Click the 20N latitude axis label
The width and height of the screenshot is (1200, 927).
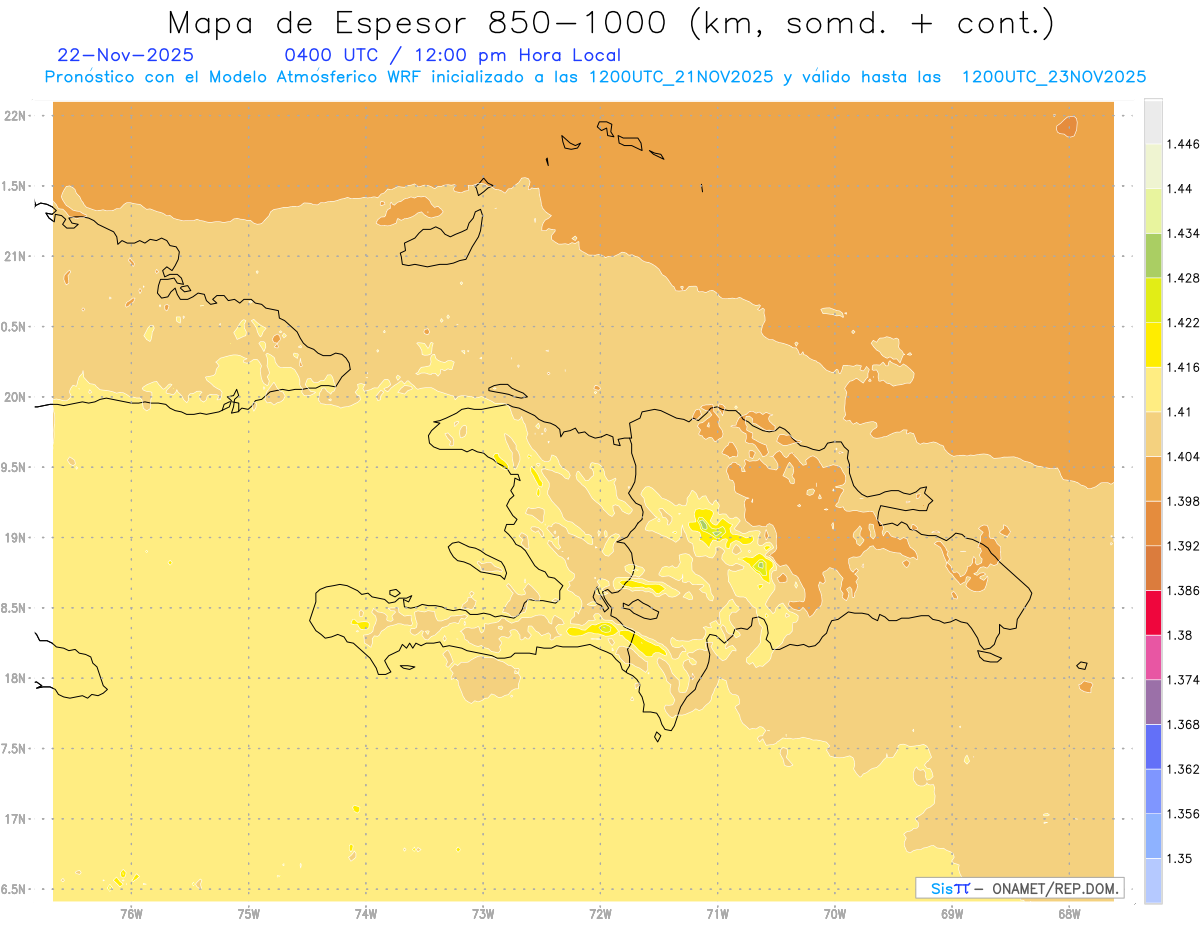tap(14, 397)
